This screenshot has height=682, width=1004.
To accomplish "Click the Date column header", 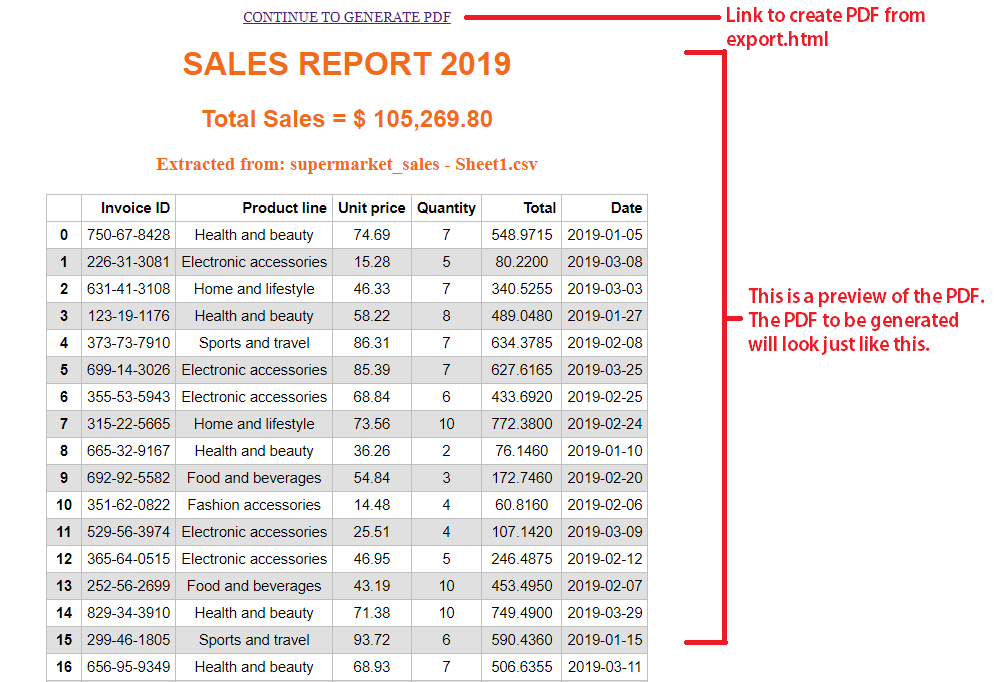I will point(604,208).
